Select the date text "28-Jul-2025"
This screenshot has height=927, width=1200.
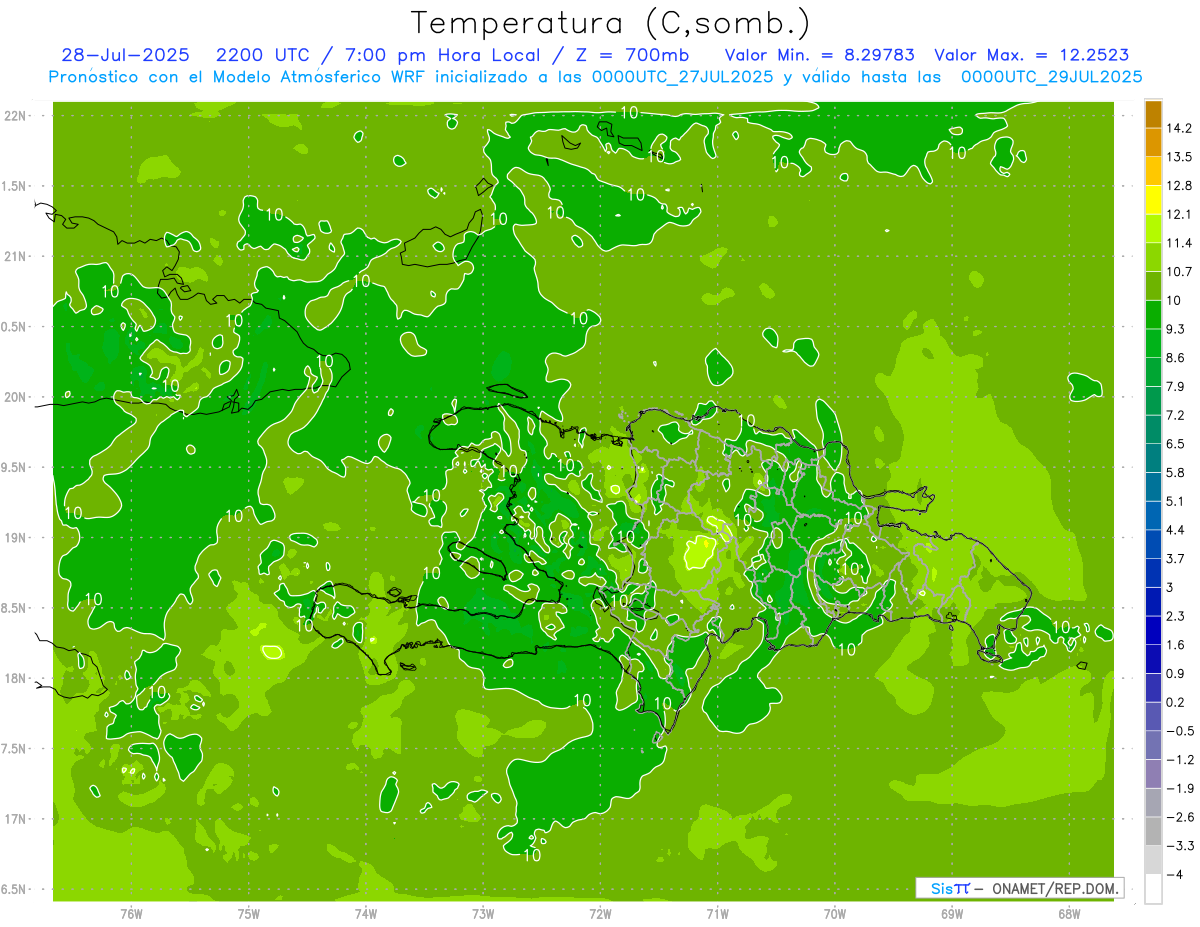coord(127,55)
